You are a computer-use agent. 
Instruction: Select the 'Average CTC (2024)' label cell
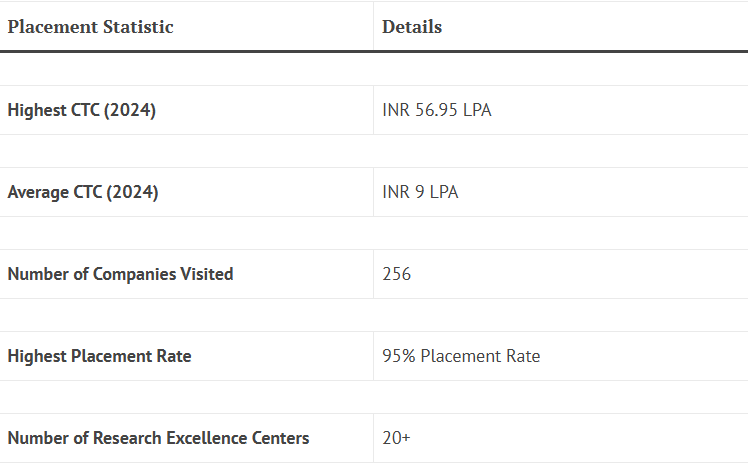(82, 192)
